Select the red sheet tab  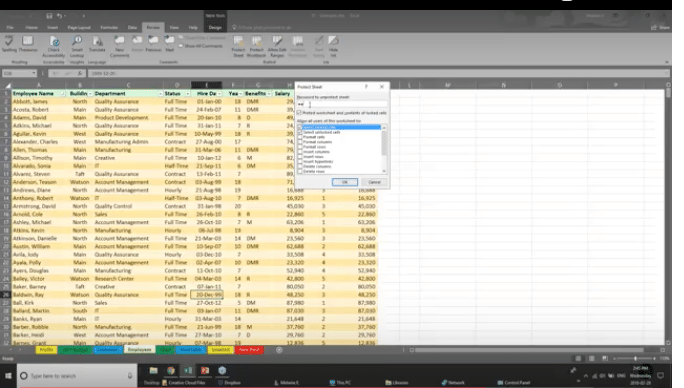click(x=249, y=350)
